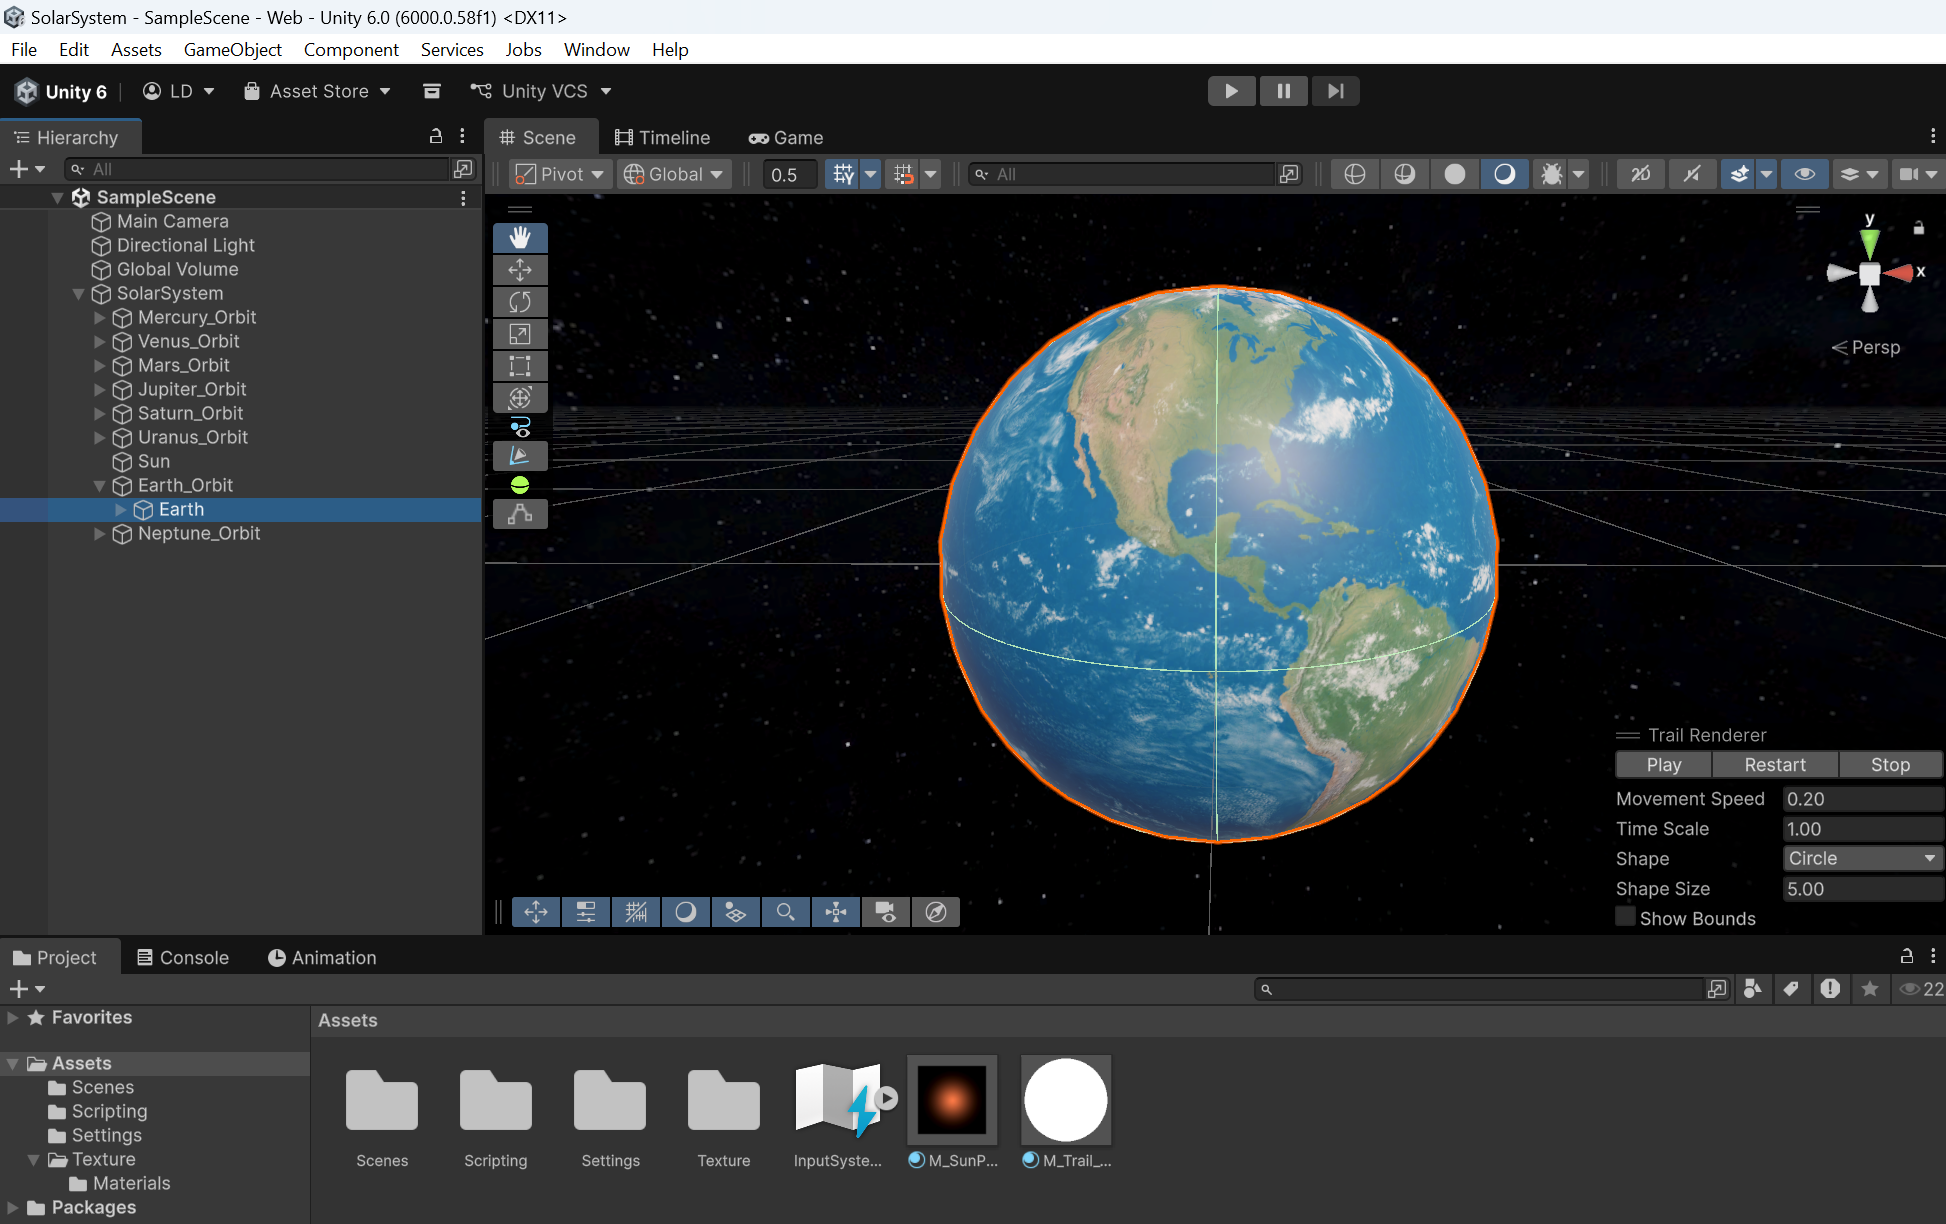
Task: Click Stop in Trail Renderer overlay
Action: click(x=1890, y=764)
